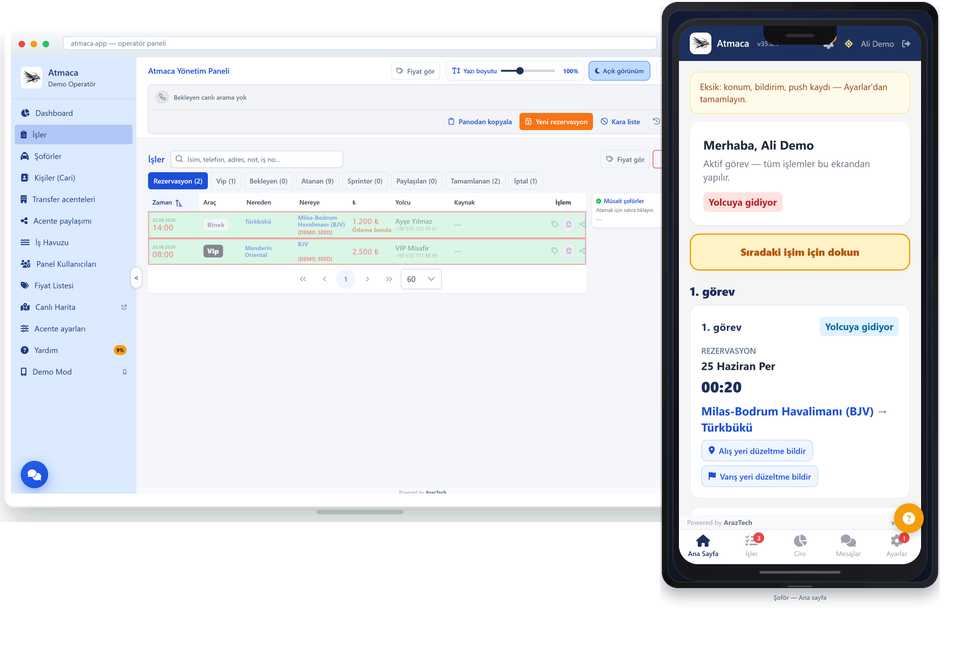
Task: Toggle Zaman column sort order
Action: tap(179, 203)
